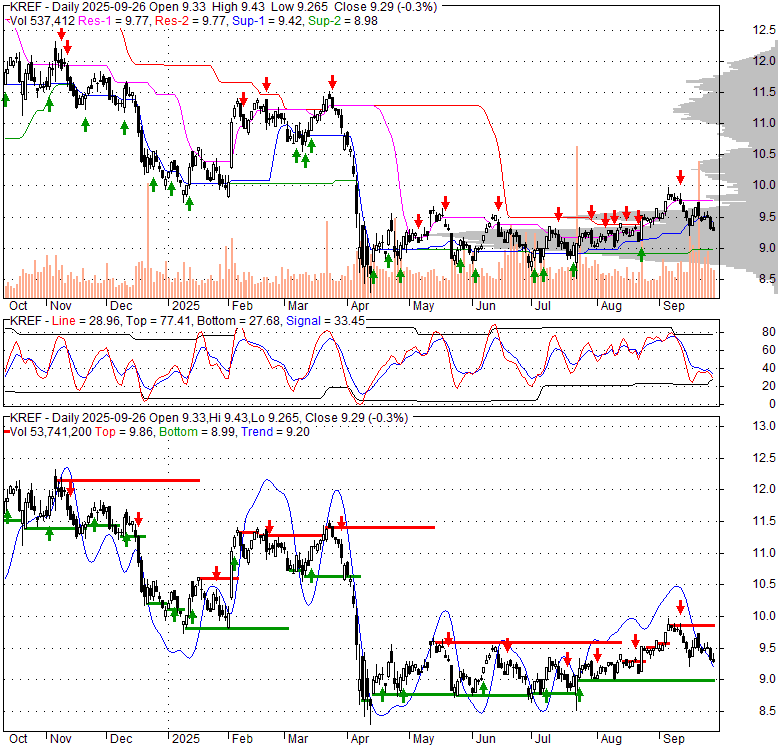Select the 'Line = 28.96' oscillator value
Screen dimensions: 780x745
86,321
